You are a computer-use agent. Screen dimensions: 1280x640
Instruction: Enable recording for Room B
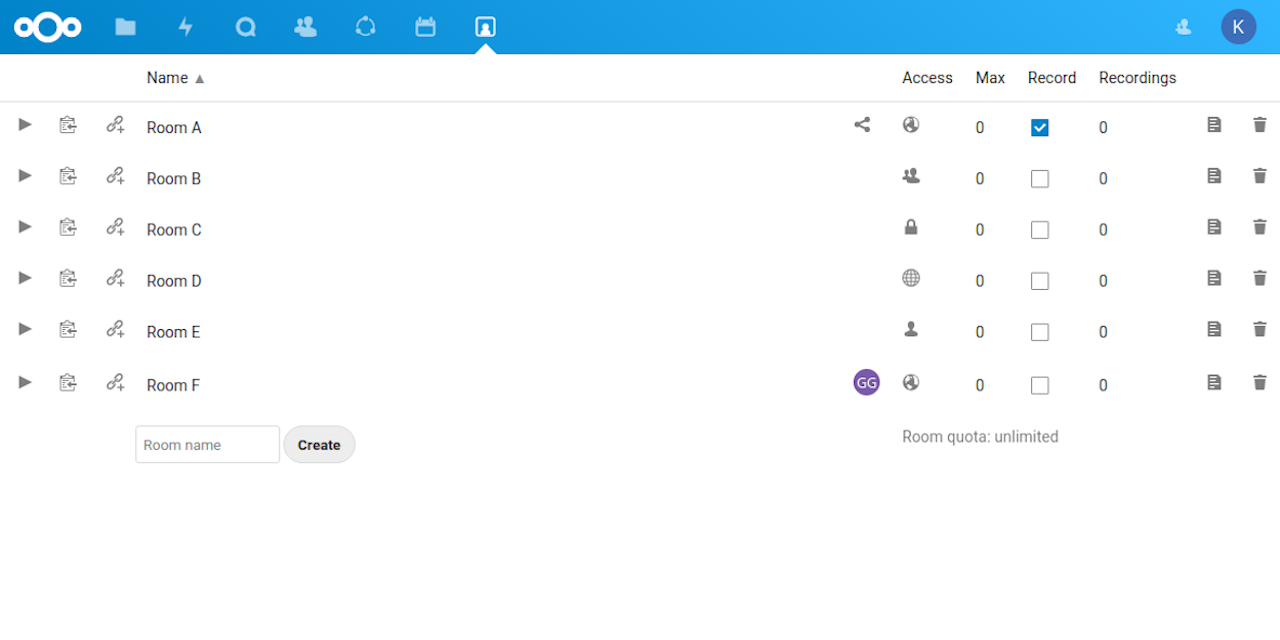click(1040, 179)
